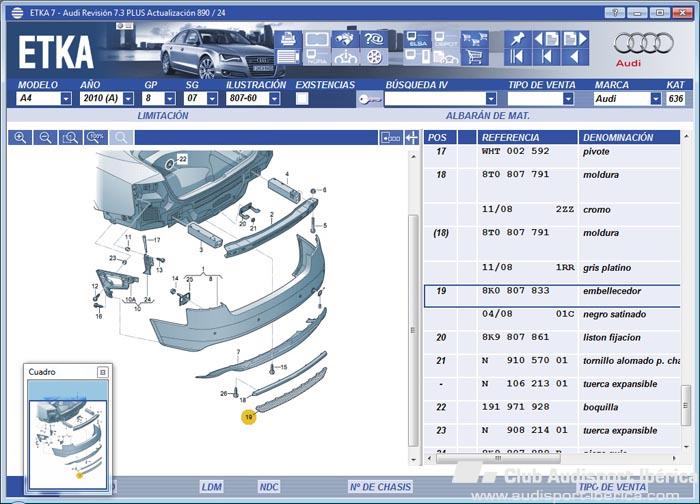Screen dimensions: 700x504
Task: Click the DEPOT icon in the toolbar
Action: coord(446,40)
